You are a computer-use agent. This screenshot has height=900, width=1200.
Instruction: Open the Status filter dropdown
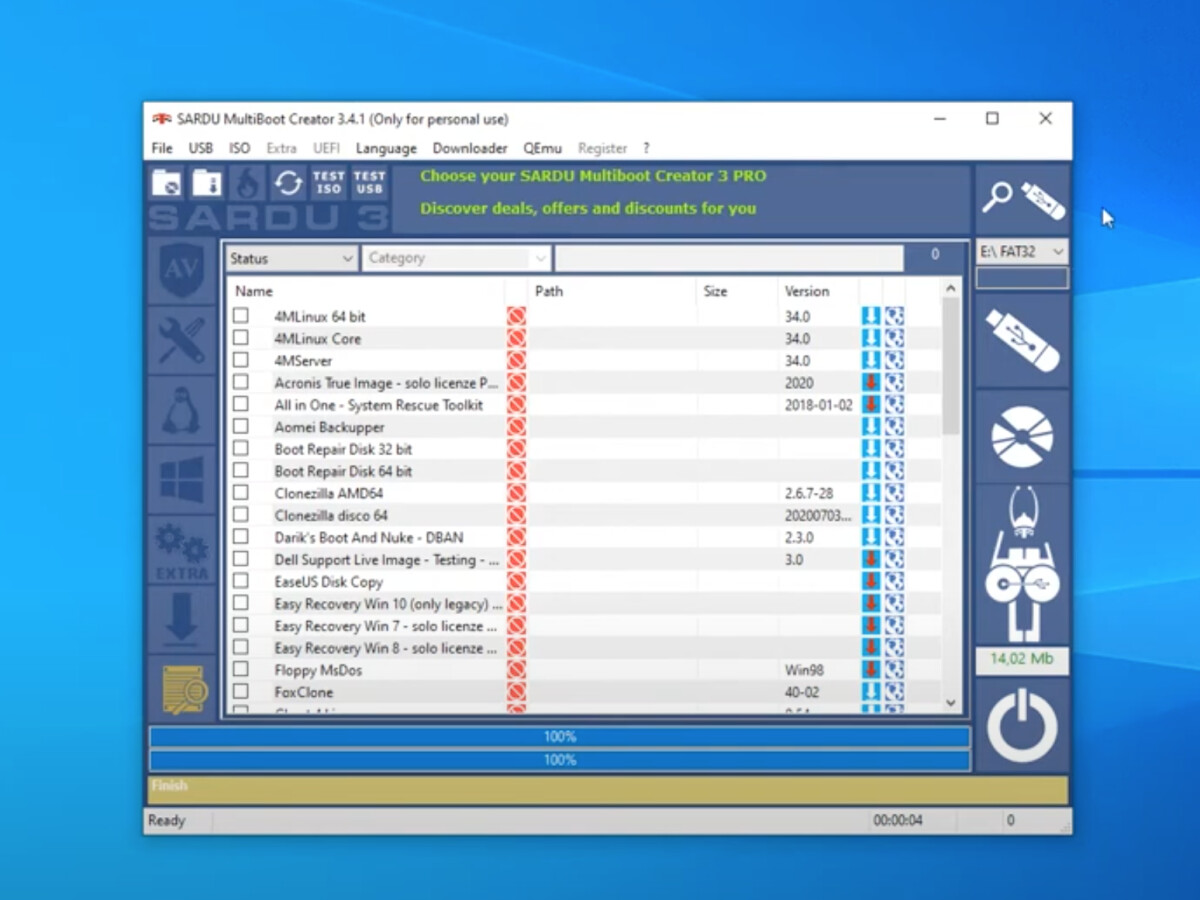(291, 258)
